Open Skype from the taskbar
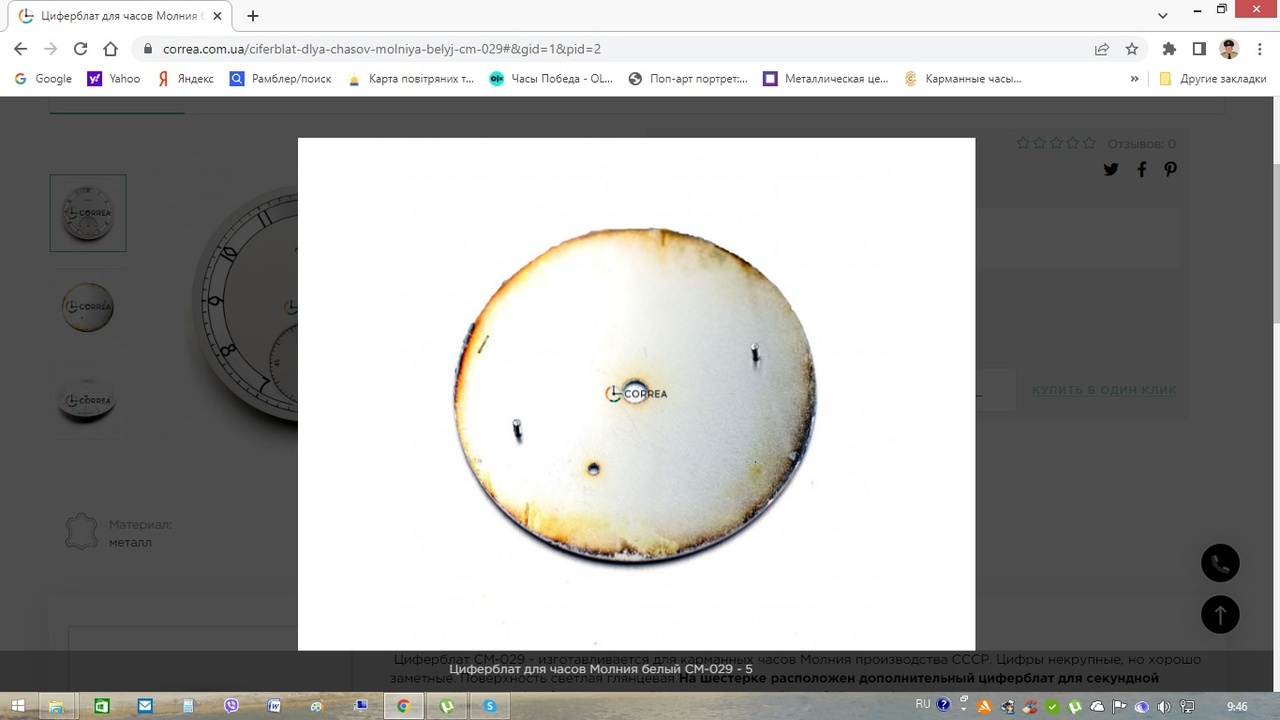The image size is (1280, 720). pos(490,706)
